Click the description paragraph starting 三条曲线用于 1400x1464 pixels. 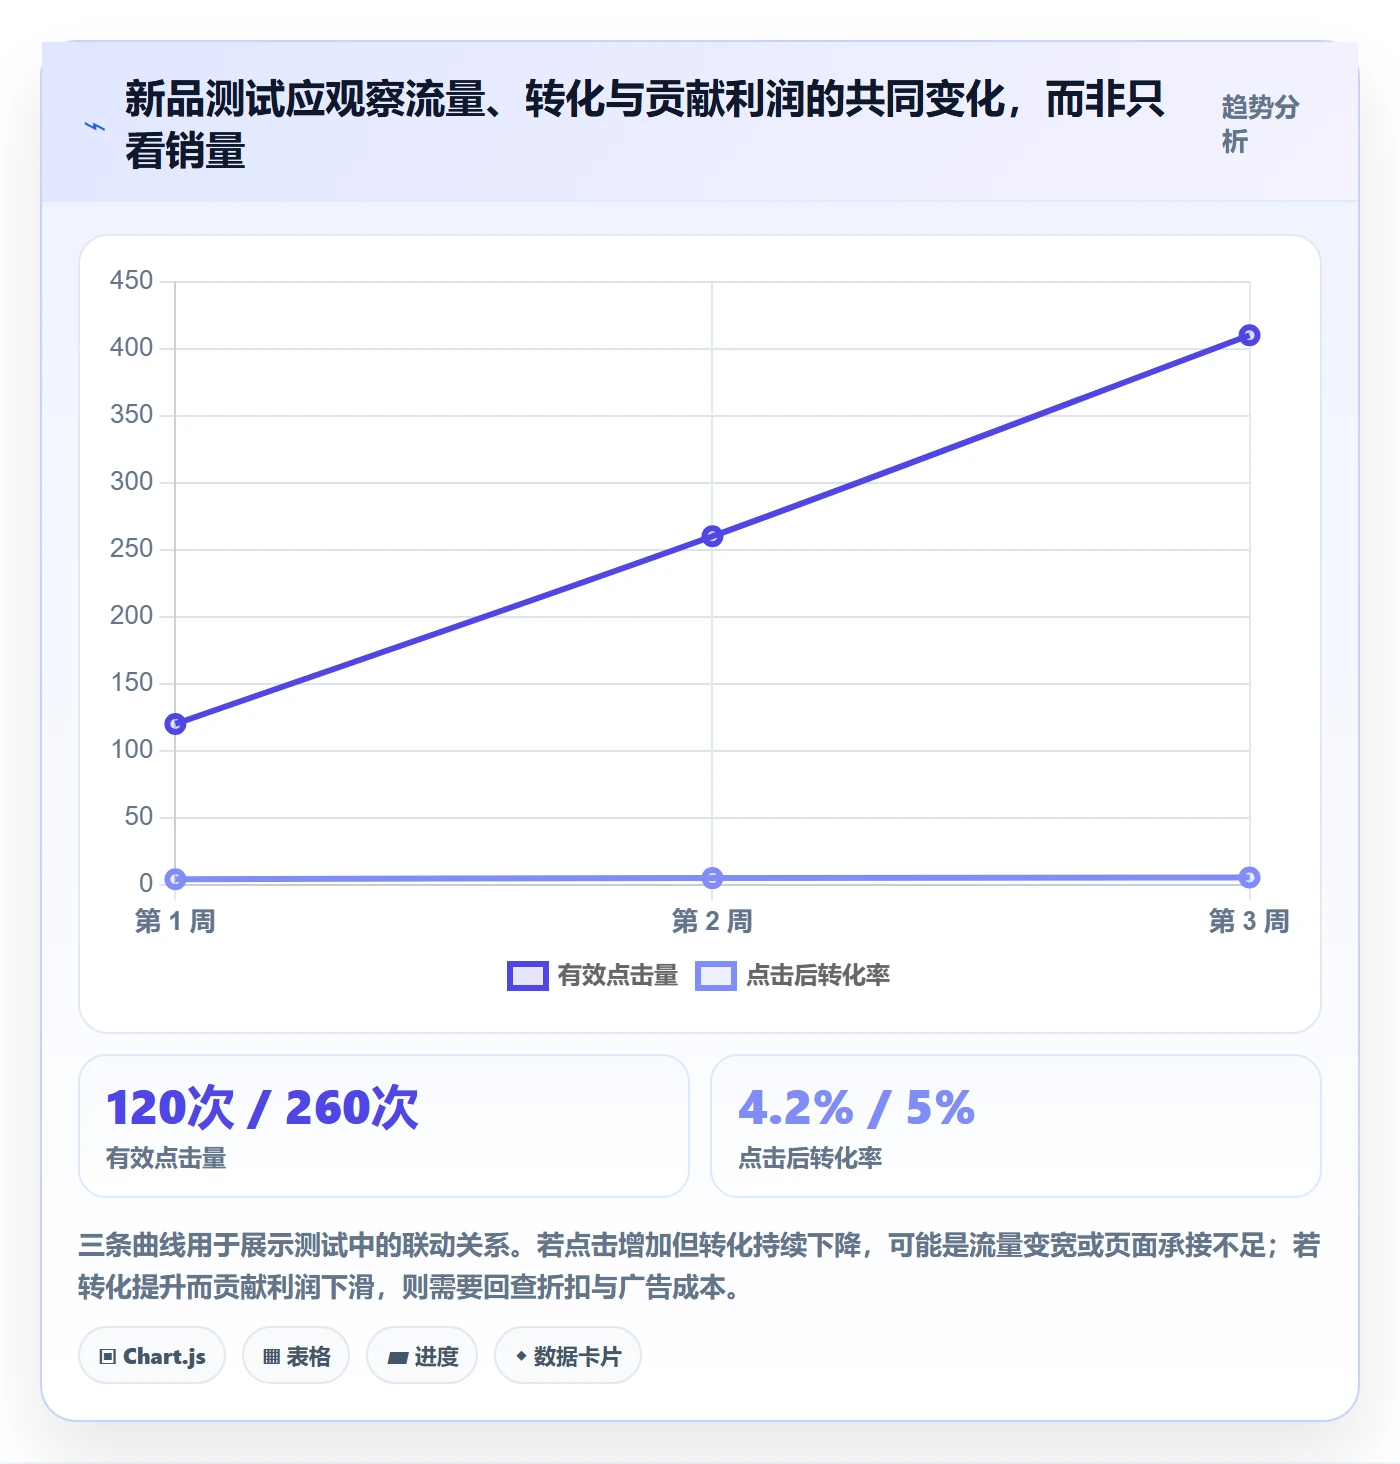699,1266
